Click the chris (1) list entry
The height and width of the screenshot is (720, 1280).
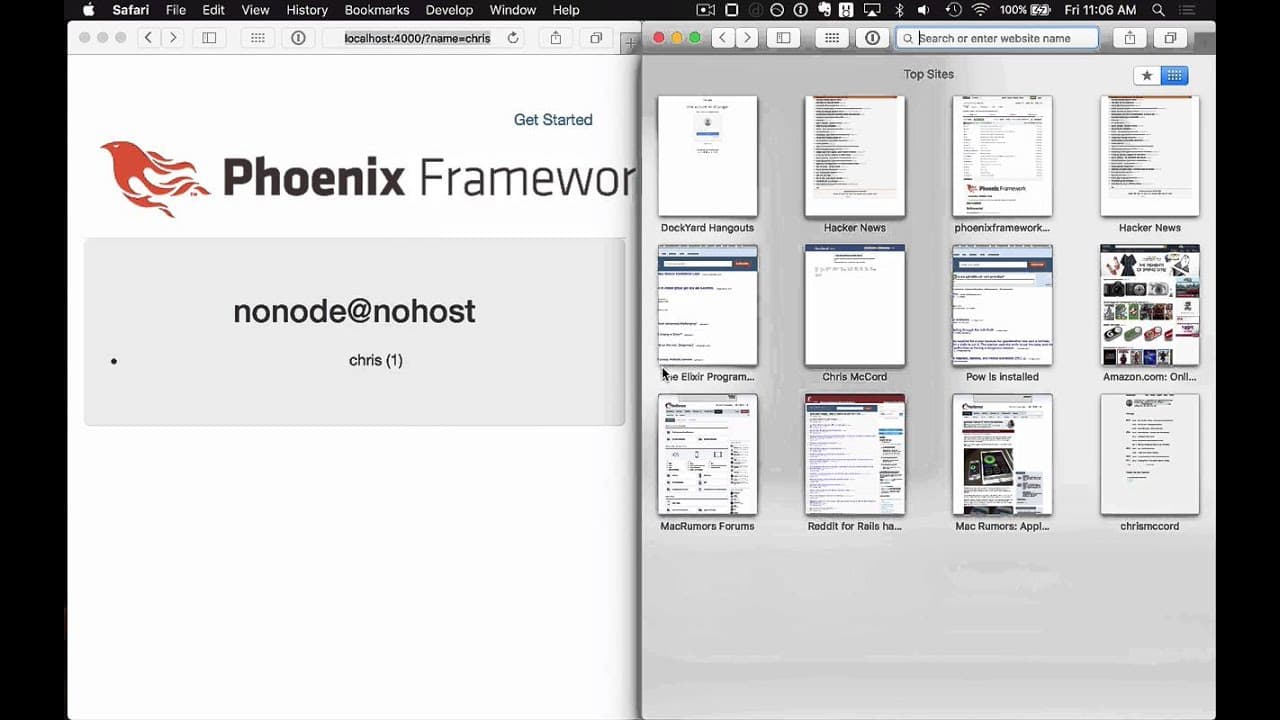point(376,360)
